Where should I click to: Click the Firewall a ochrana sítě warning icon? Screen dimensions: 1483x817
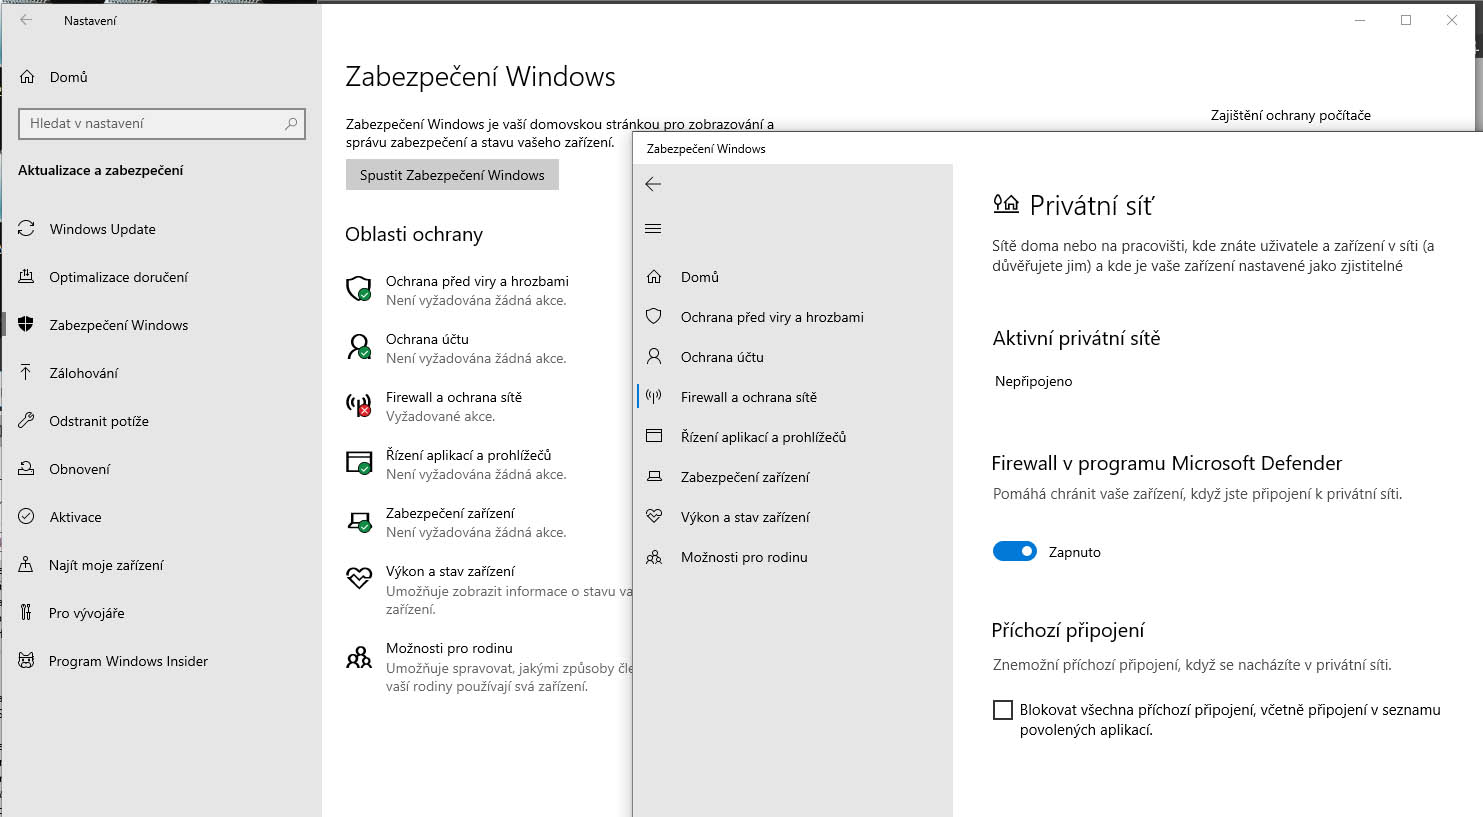pyautogui.click(x=358, y=405)
